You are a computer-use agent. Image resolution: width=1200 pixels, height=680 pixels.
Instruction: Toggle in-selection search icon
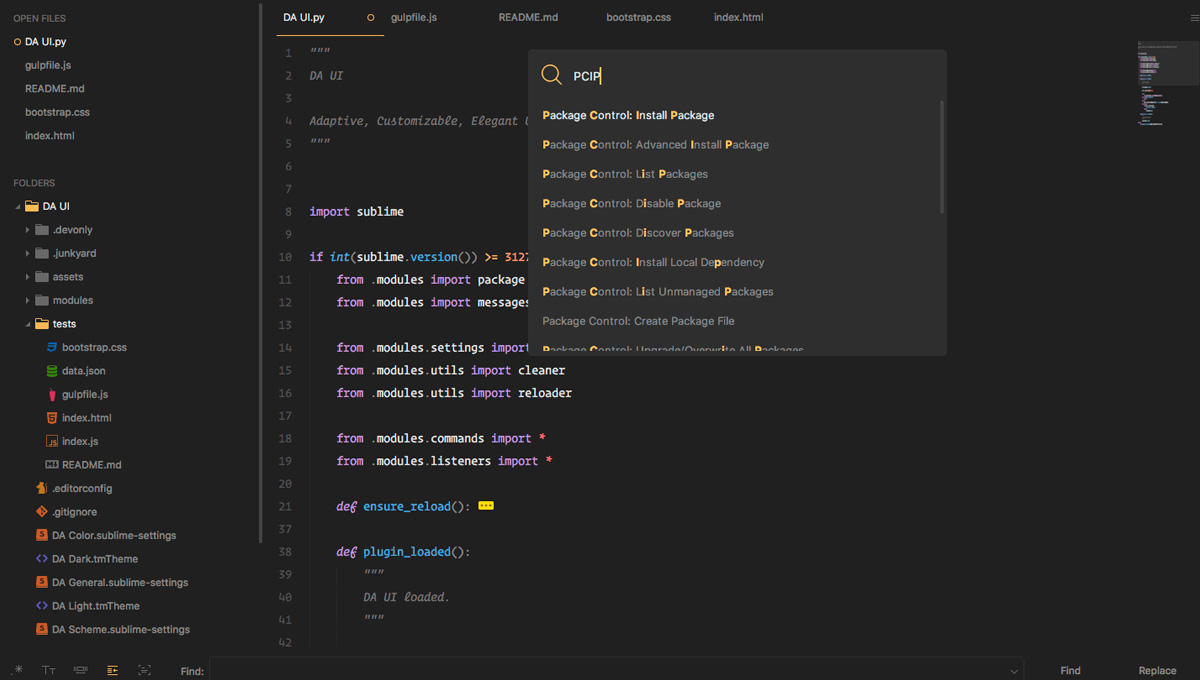point(145,670)
